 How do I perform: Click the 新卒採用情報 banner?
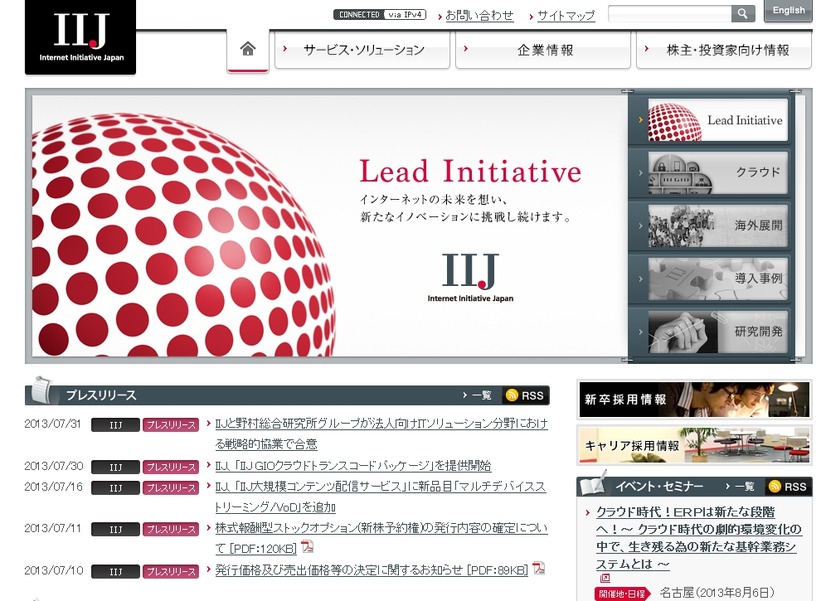pos(694,399)
